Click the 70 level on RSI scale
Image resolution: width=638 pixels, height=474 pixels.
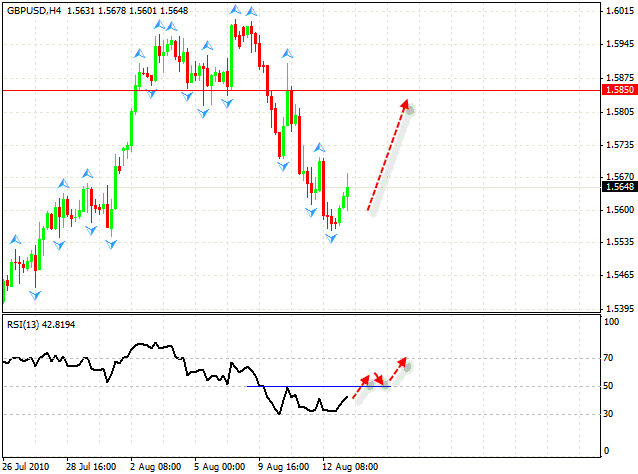point(608,358)
